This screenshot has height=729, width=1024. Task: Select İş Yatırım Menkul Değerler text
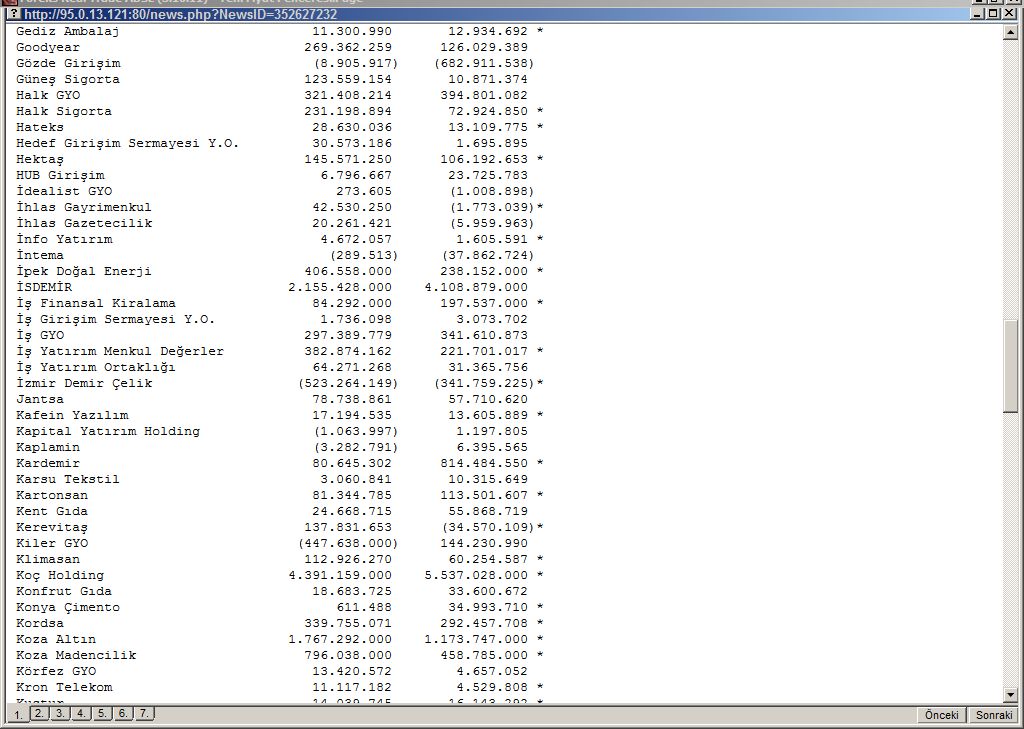coord(120,351)
